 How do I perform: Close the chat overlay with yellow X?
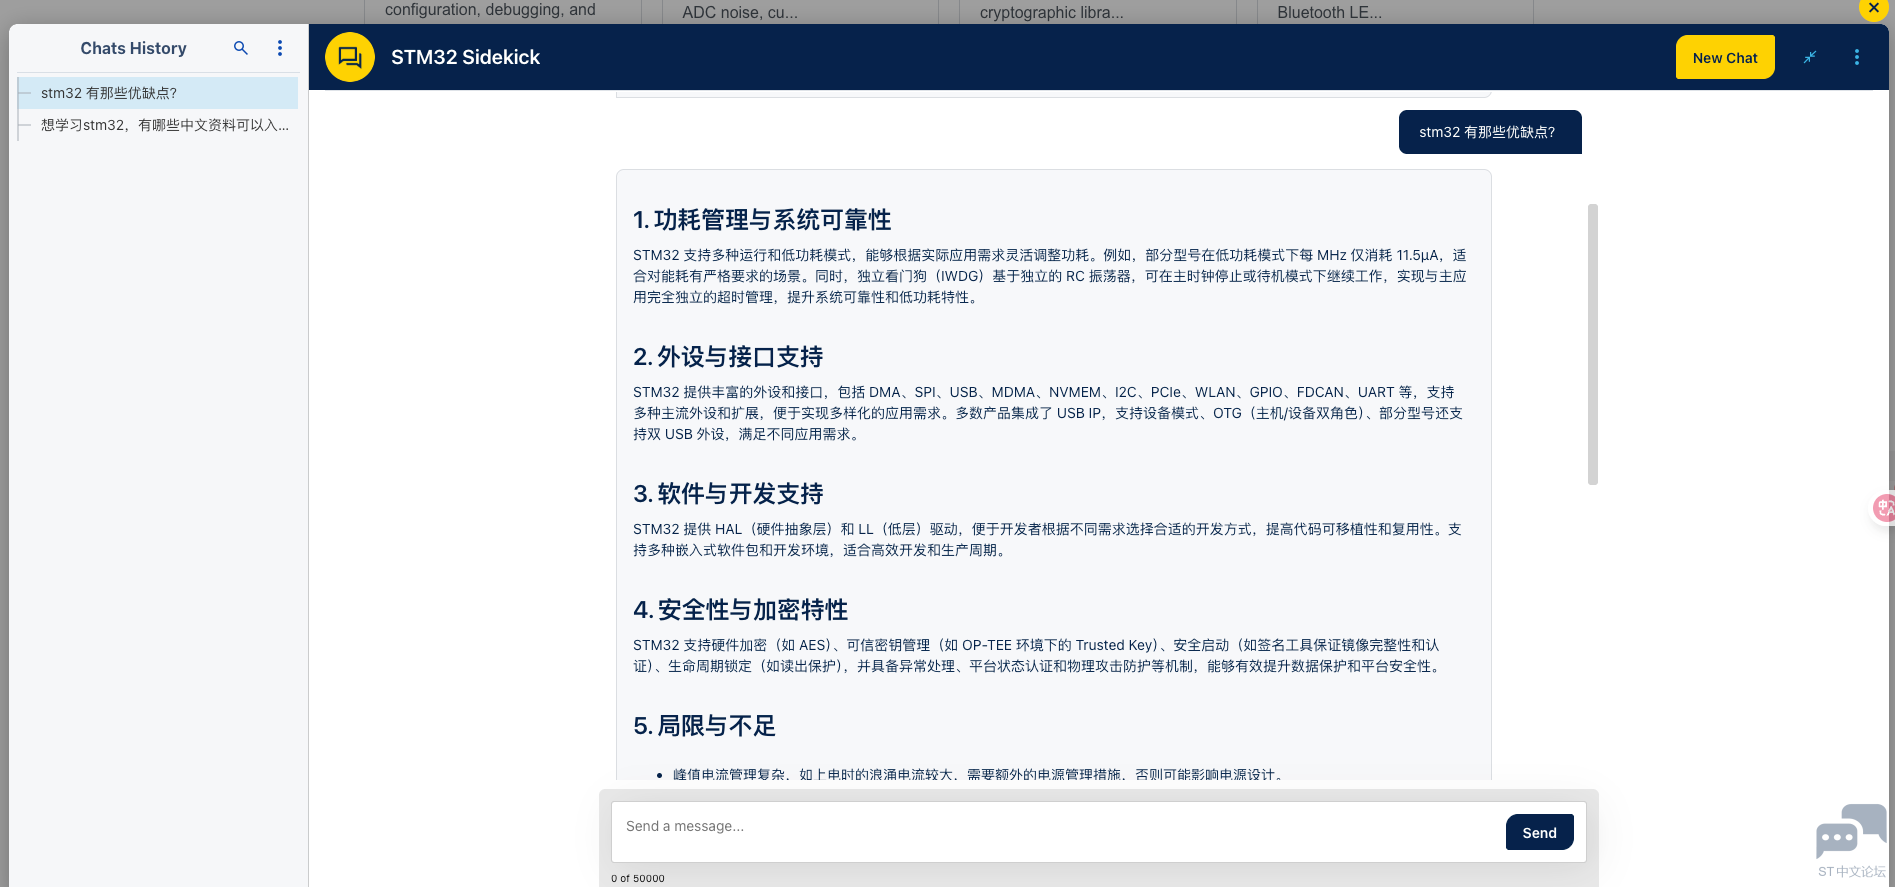[1873, 9]
